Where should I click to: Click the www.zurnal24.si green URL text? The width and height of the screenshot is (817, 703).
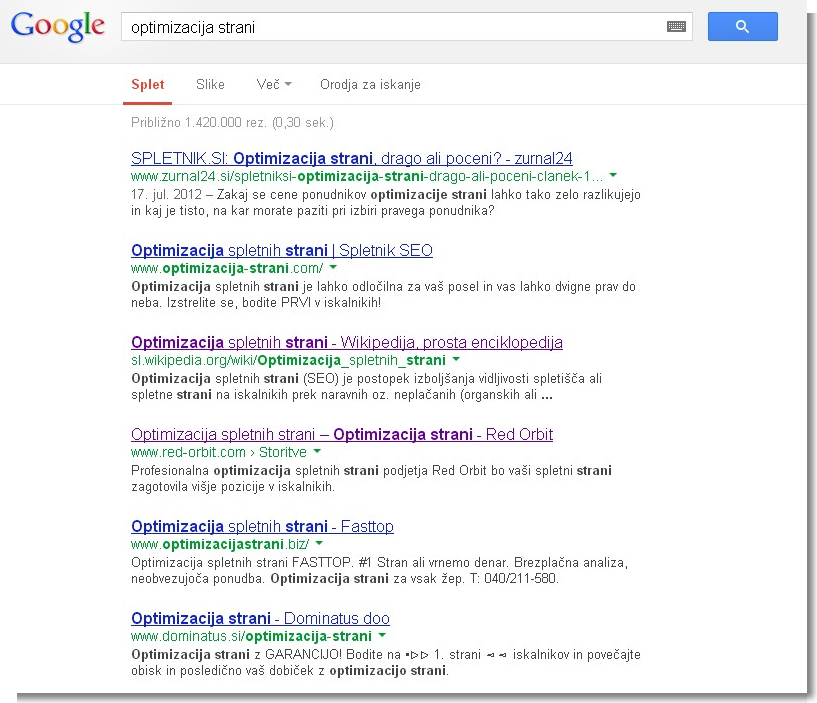pos(367,176)
